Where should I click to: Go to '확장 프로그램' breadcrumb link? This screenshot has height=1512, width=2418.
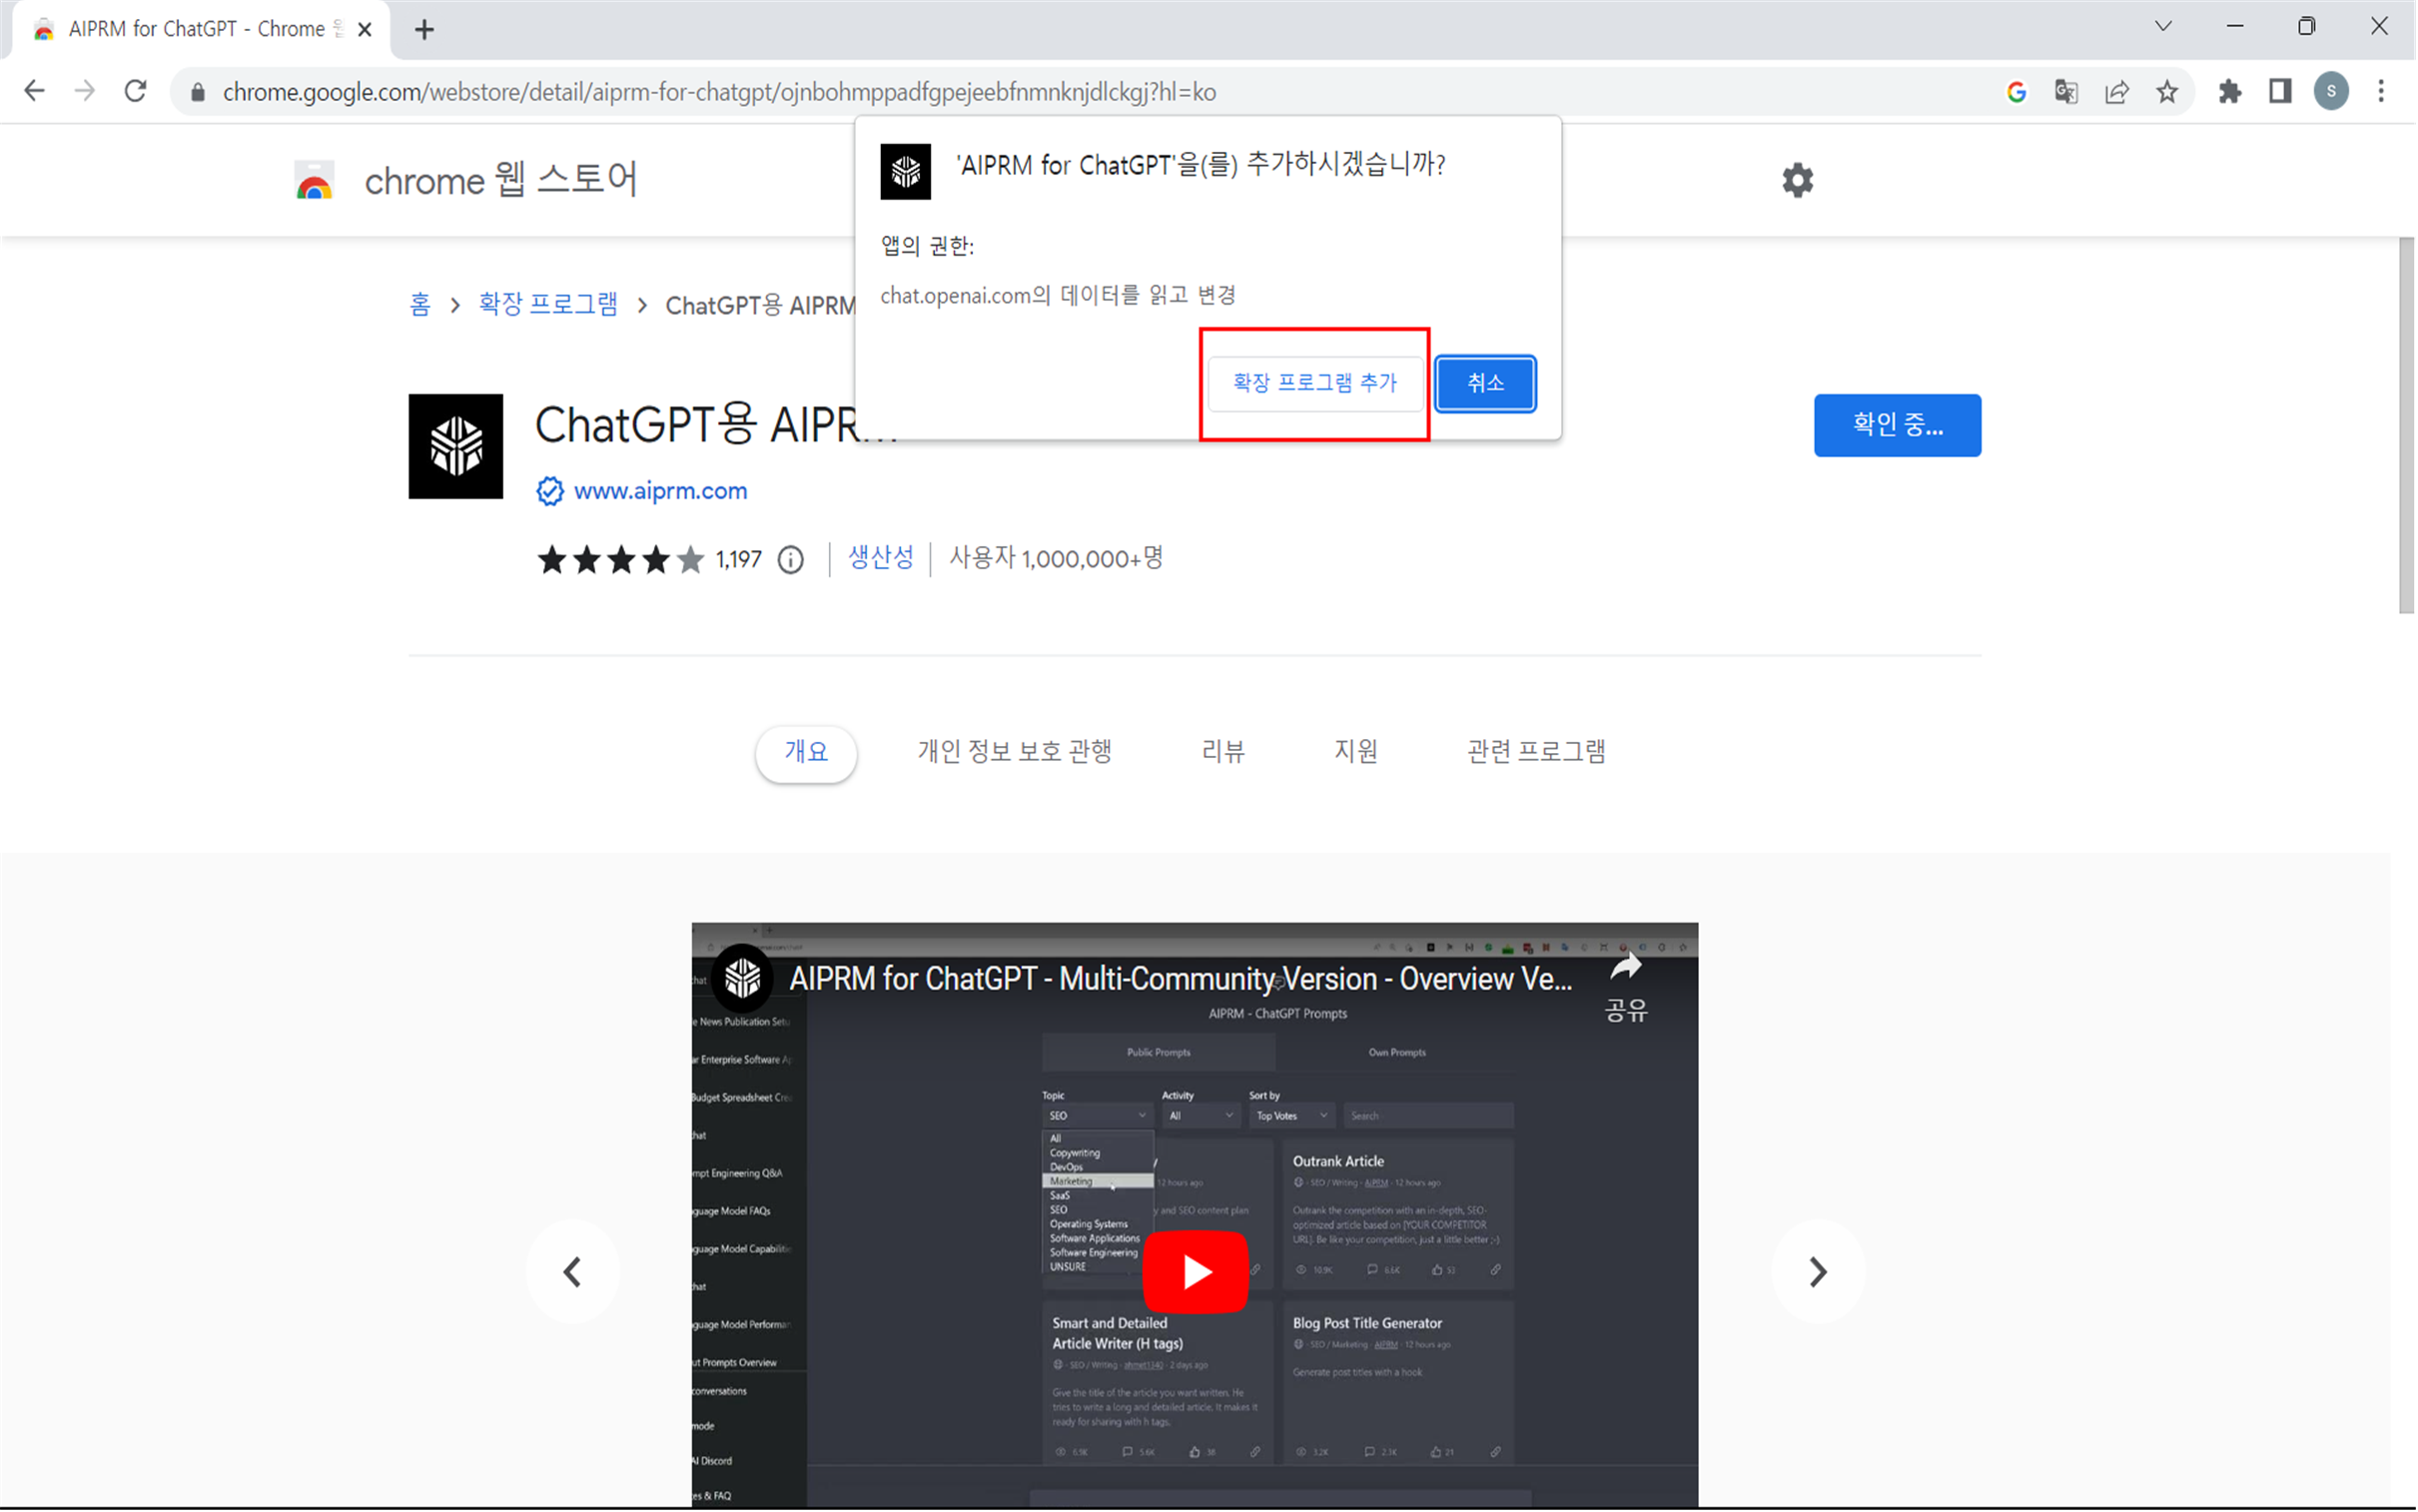tap(549, 304)
